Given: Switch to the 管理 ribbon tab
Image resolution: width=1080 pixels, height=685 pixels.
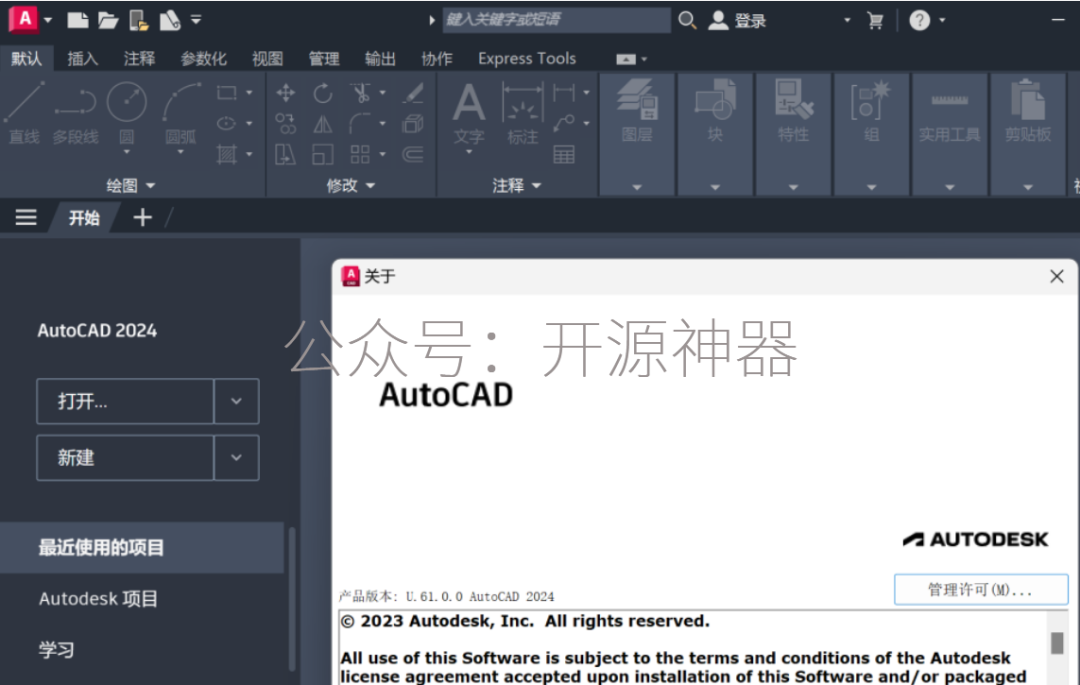Looking at the screenshot, I should coord(324,59).
